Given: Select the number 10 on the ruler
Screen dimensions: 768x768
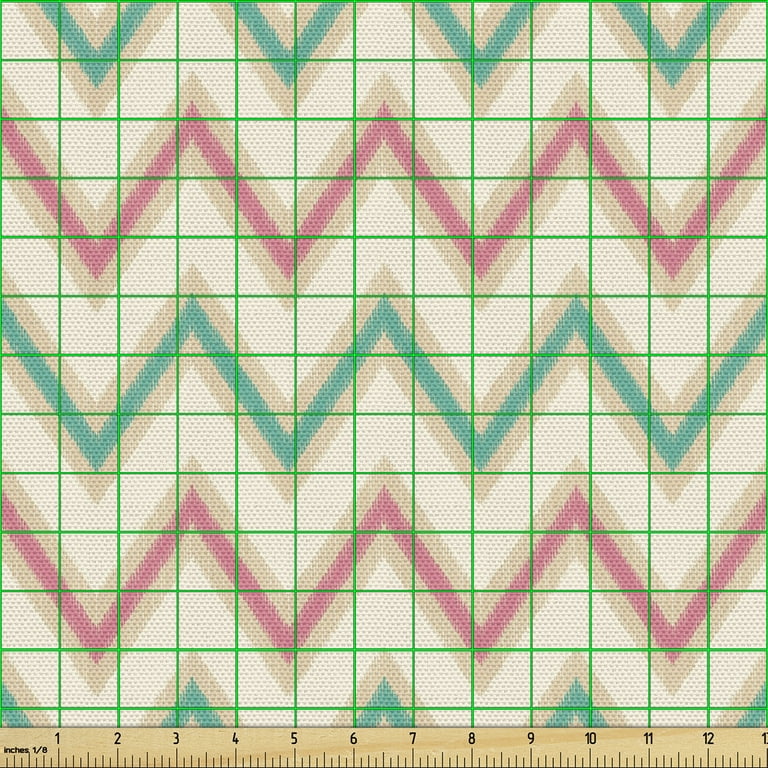Looking at the screenshot, I should click(x=590, y=740).
